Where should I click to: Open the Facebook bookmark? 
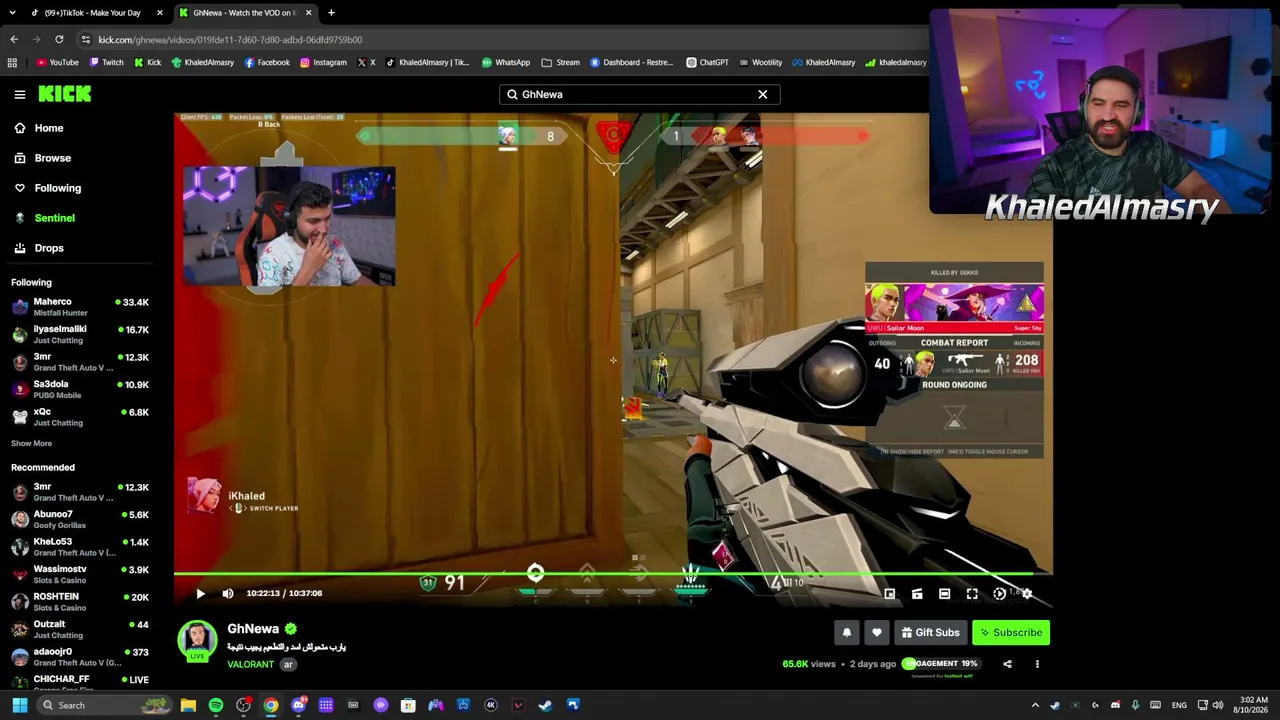pos(266,62)
